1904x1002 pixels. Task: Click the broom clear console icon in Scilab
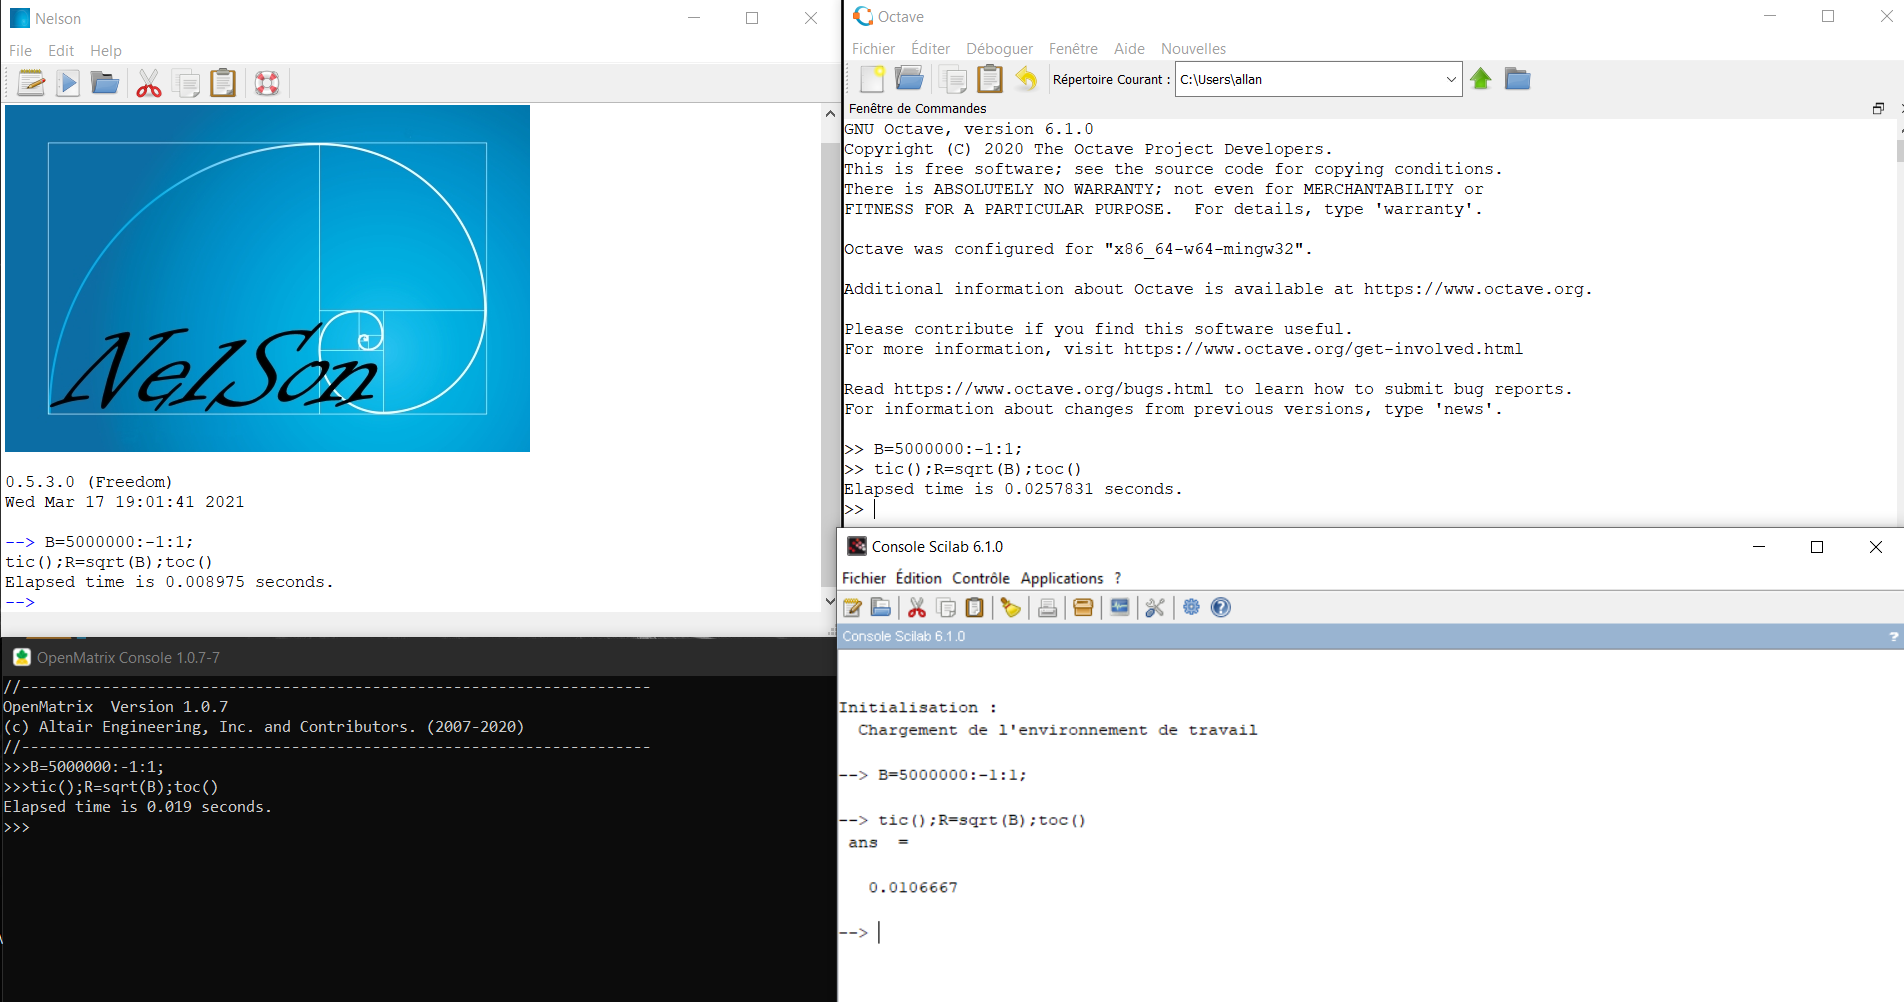[x=1011, y=607]
